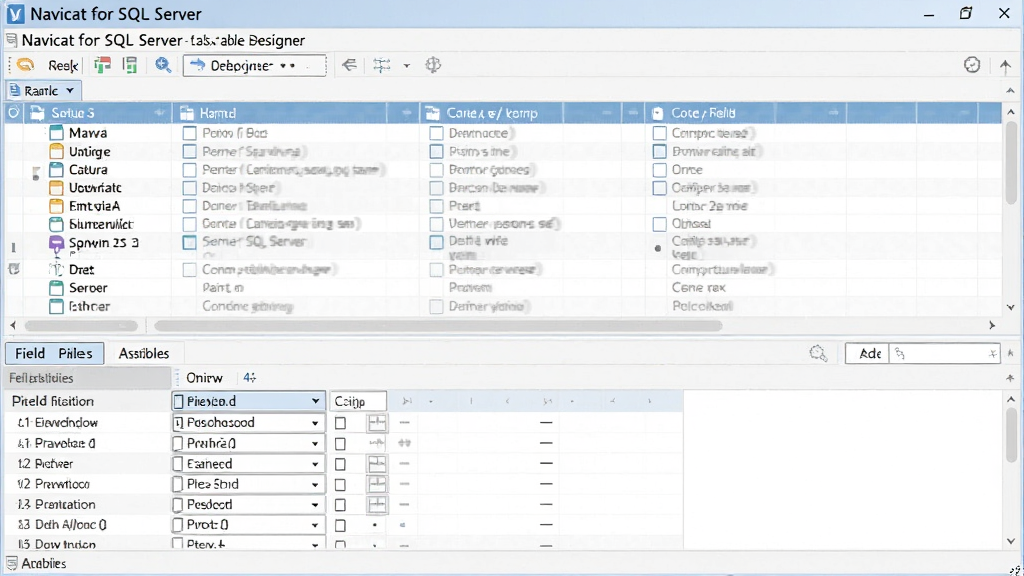The height and width of the screenshot is (576, 1024).
Task: Click the Acabiies label in the status bar
Action: 44,563
